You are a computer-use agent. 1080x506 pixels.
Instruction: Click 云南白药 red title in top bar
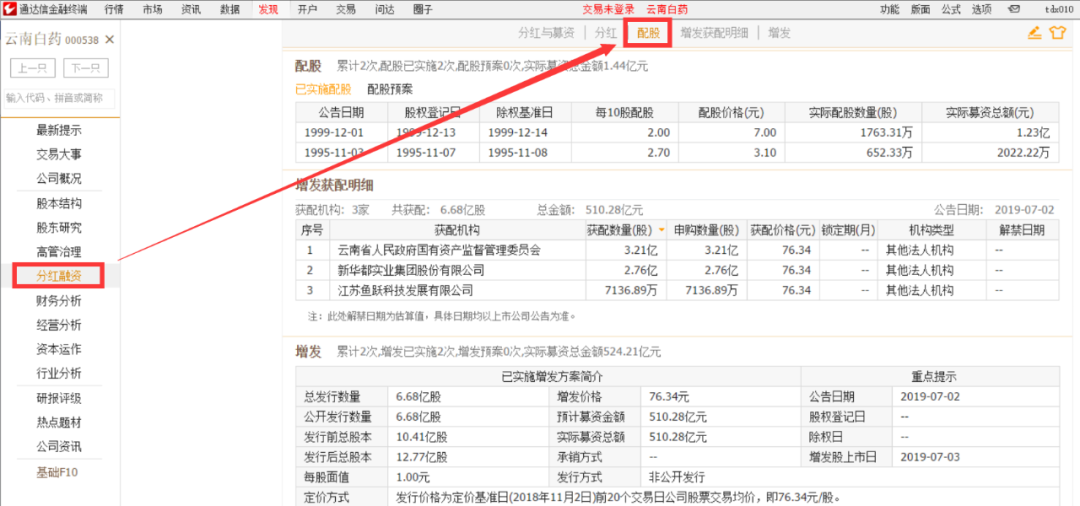coord(667,9)
